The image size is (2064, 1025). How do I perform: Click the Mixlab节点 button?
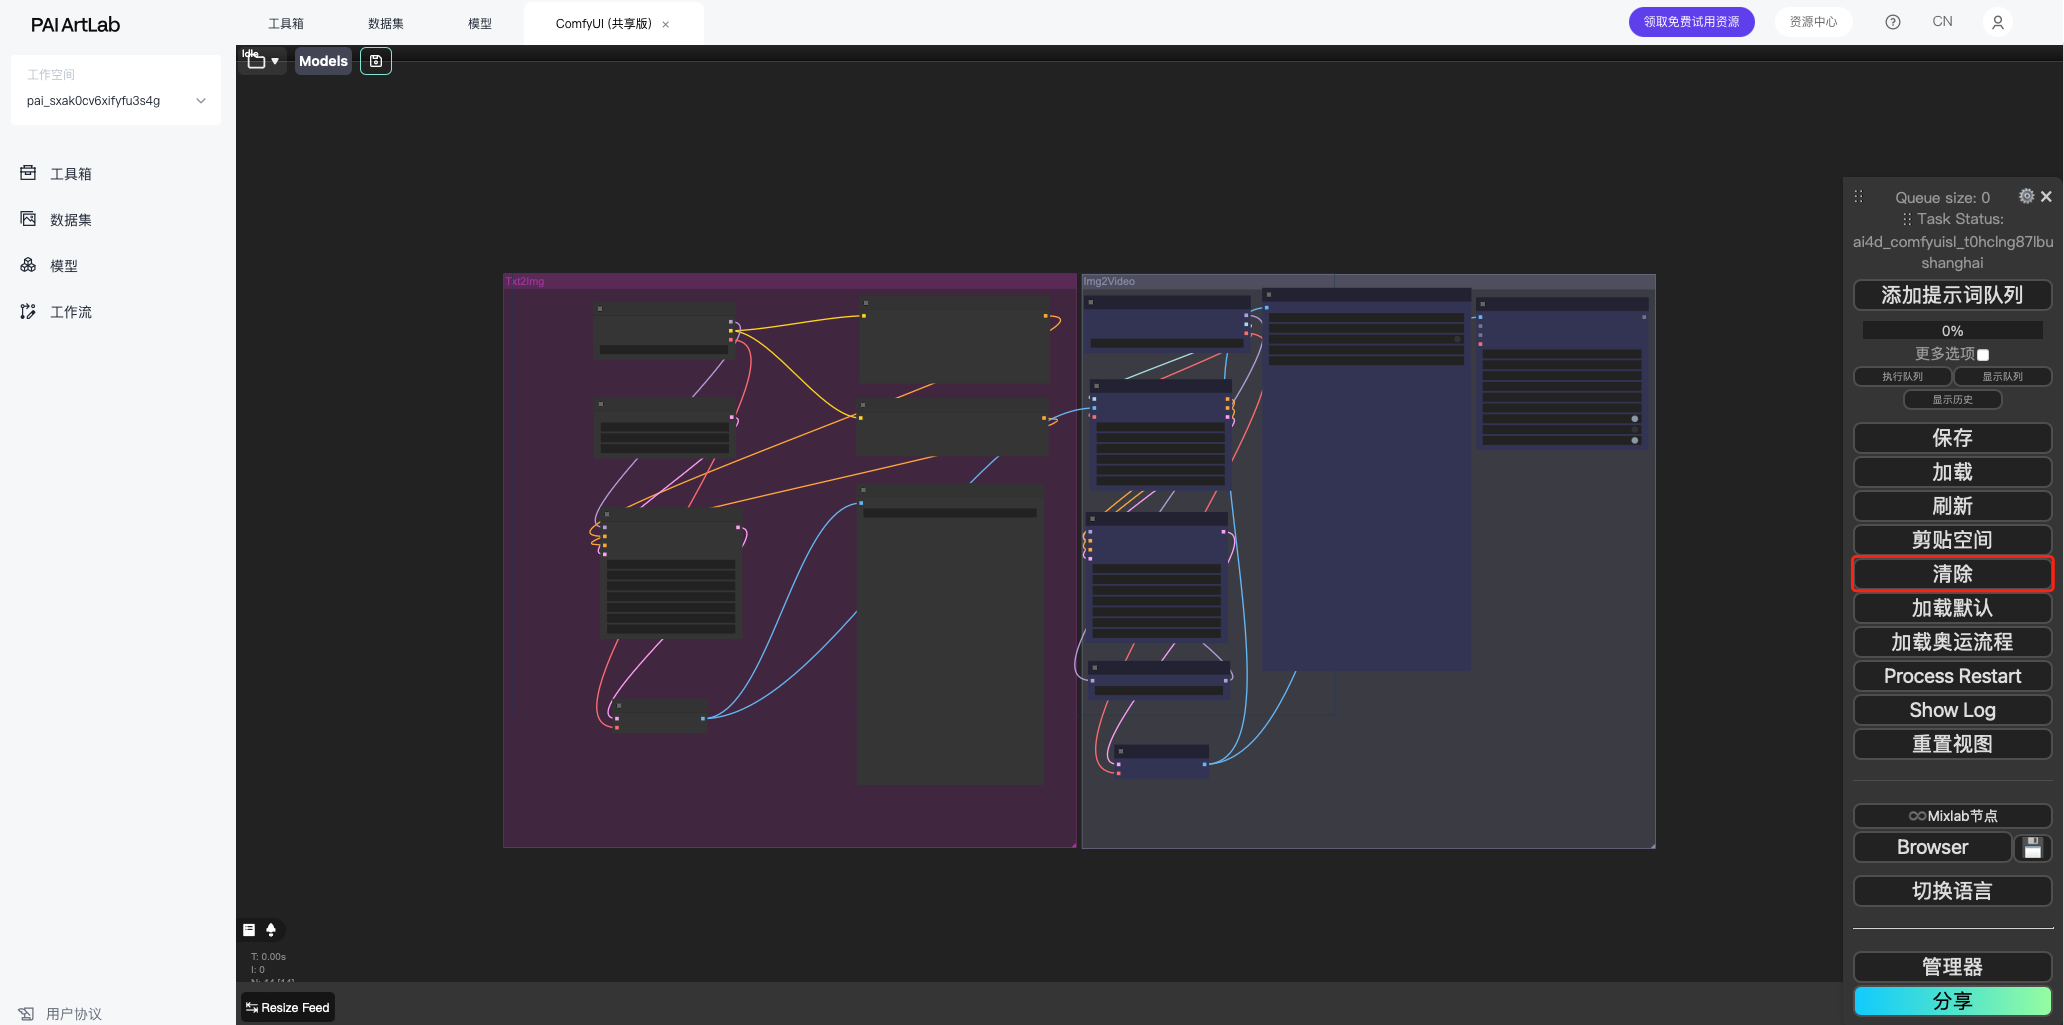1952,816
